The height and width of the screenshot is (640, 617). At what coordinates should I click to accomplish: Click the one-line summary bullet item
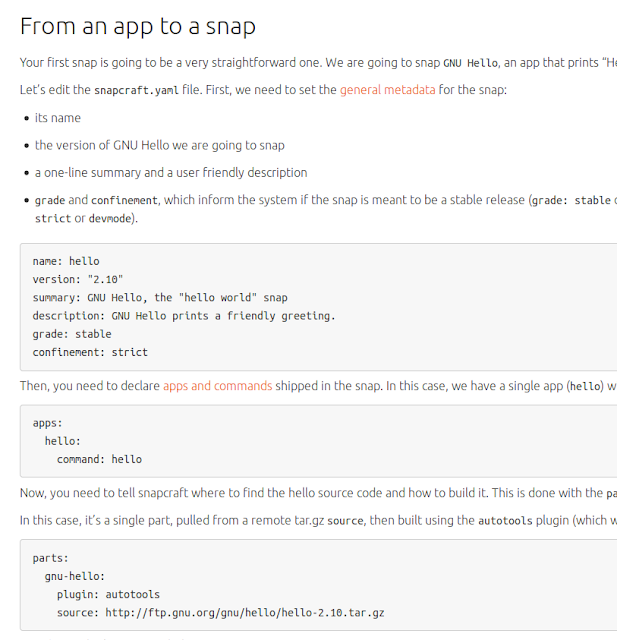point(171,173)
